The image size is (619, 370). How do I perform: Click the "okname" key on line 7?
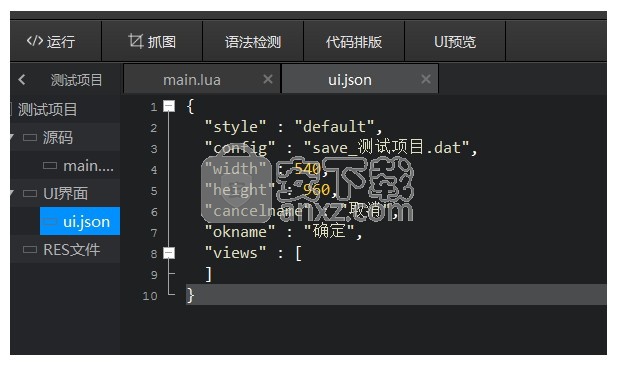[240, 232]
